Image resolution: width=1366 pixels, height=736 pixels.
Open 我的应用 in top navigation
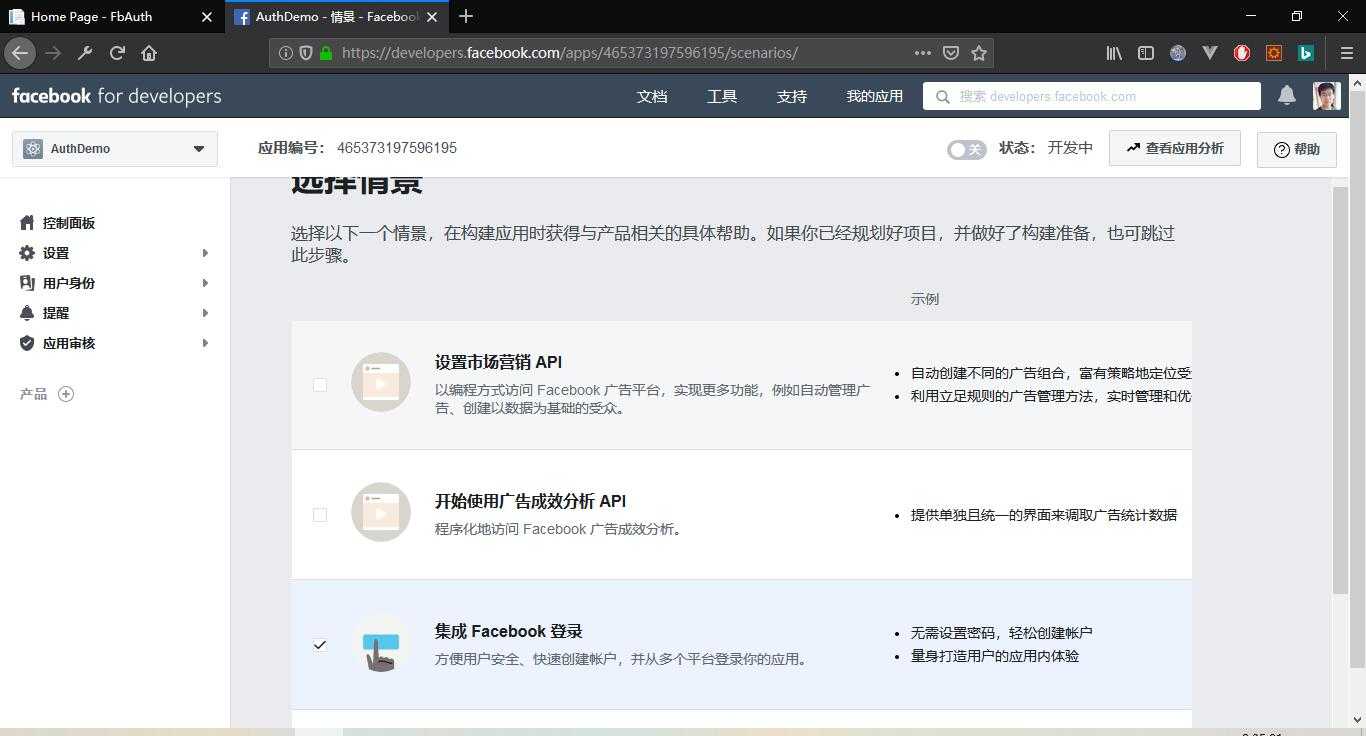pyautogui.click(x=875, y=96)
